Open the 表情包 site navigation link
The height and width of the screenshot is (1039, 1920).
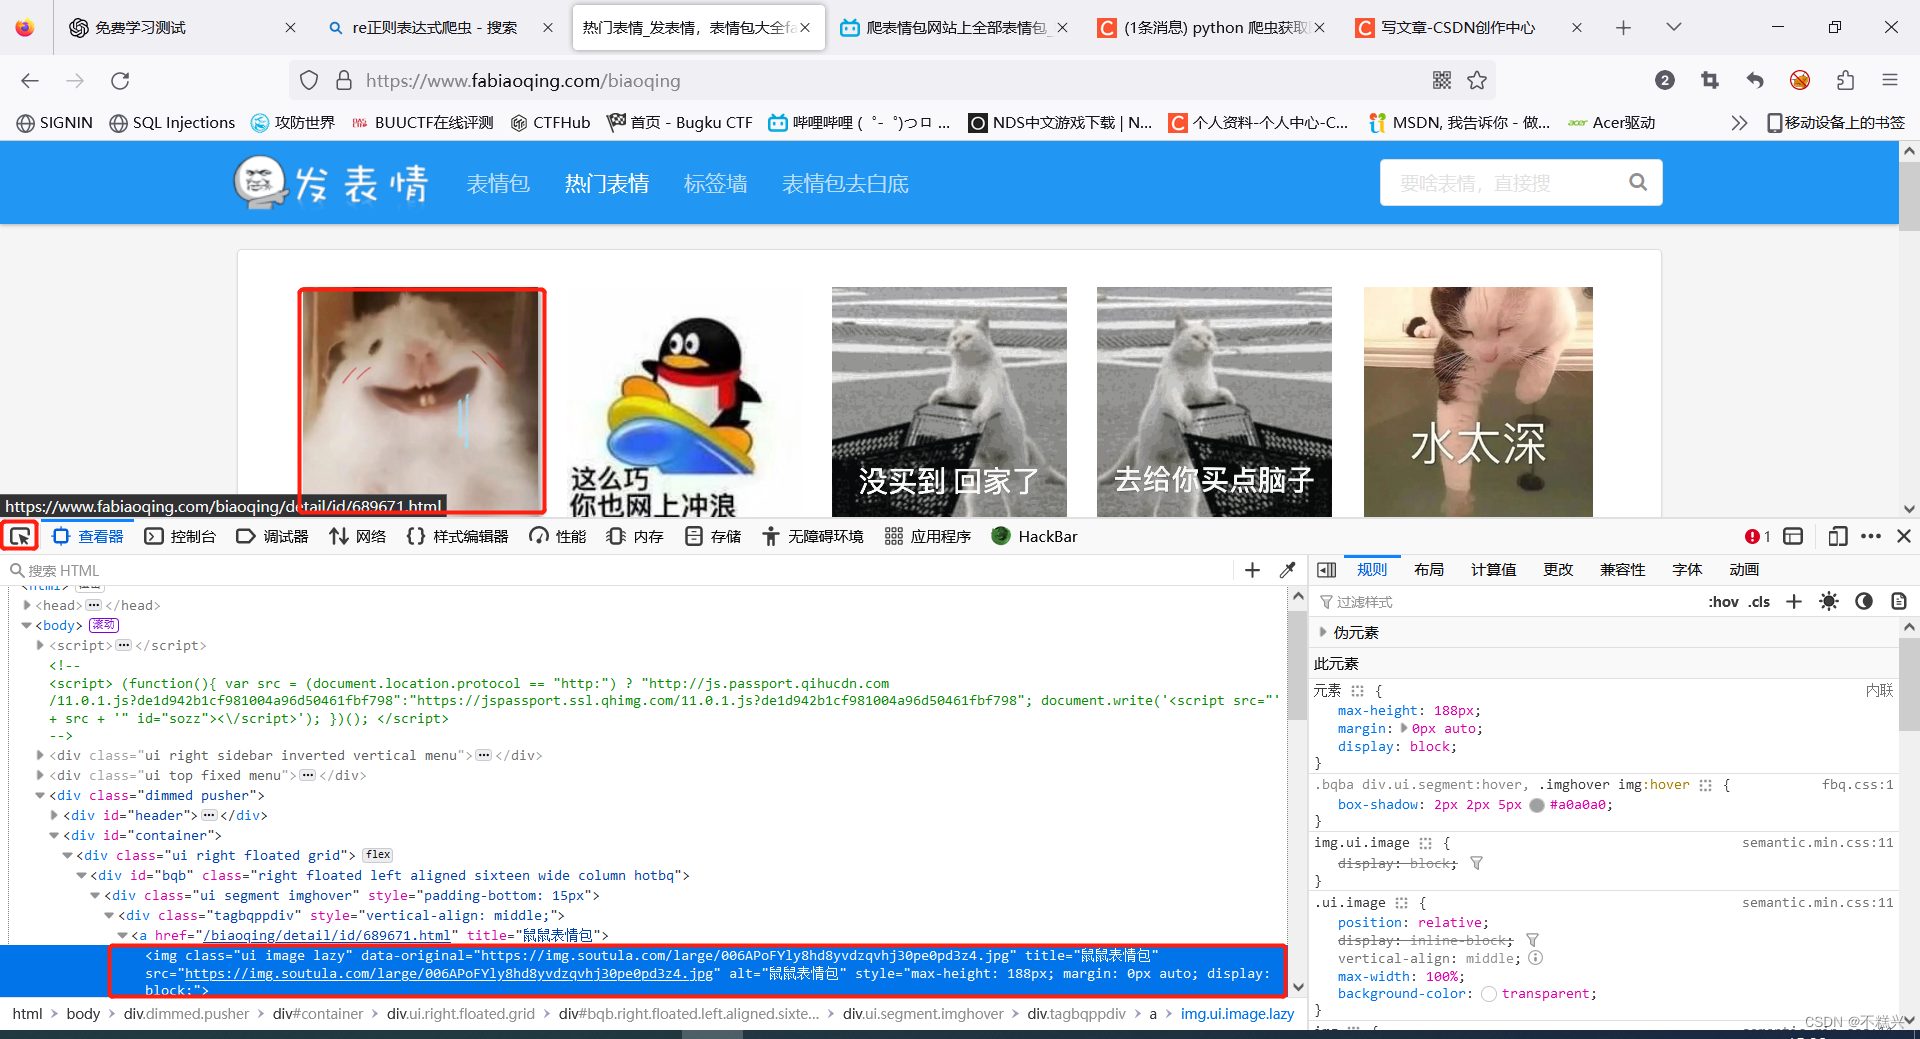coord(498,184)
